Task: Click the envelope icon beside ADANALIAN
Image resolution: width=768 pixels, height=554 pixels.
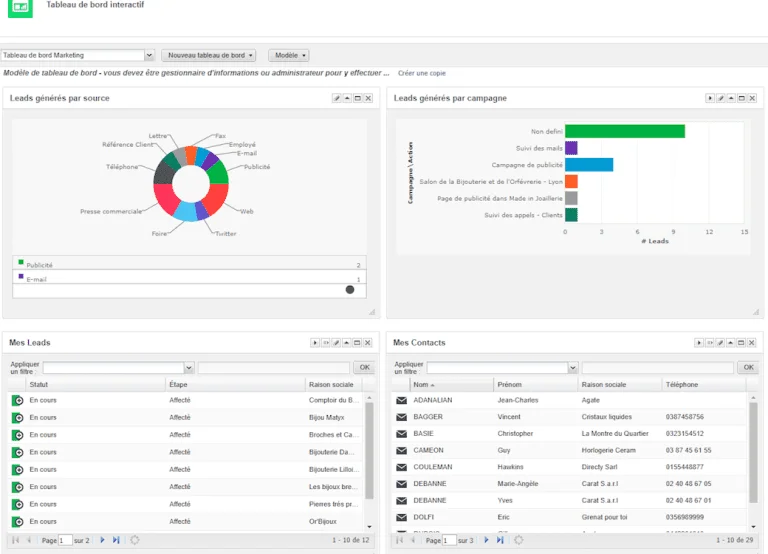Action: coord(401,400)
